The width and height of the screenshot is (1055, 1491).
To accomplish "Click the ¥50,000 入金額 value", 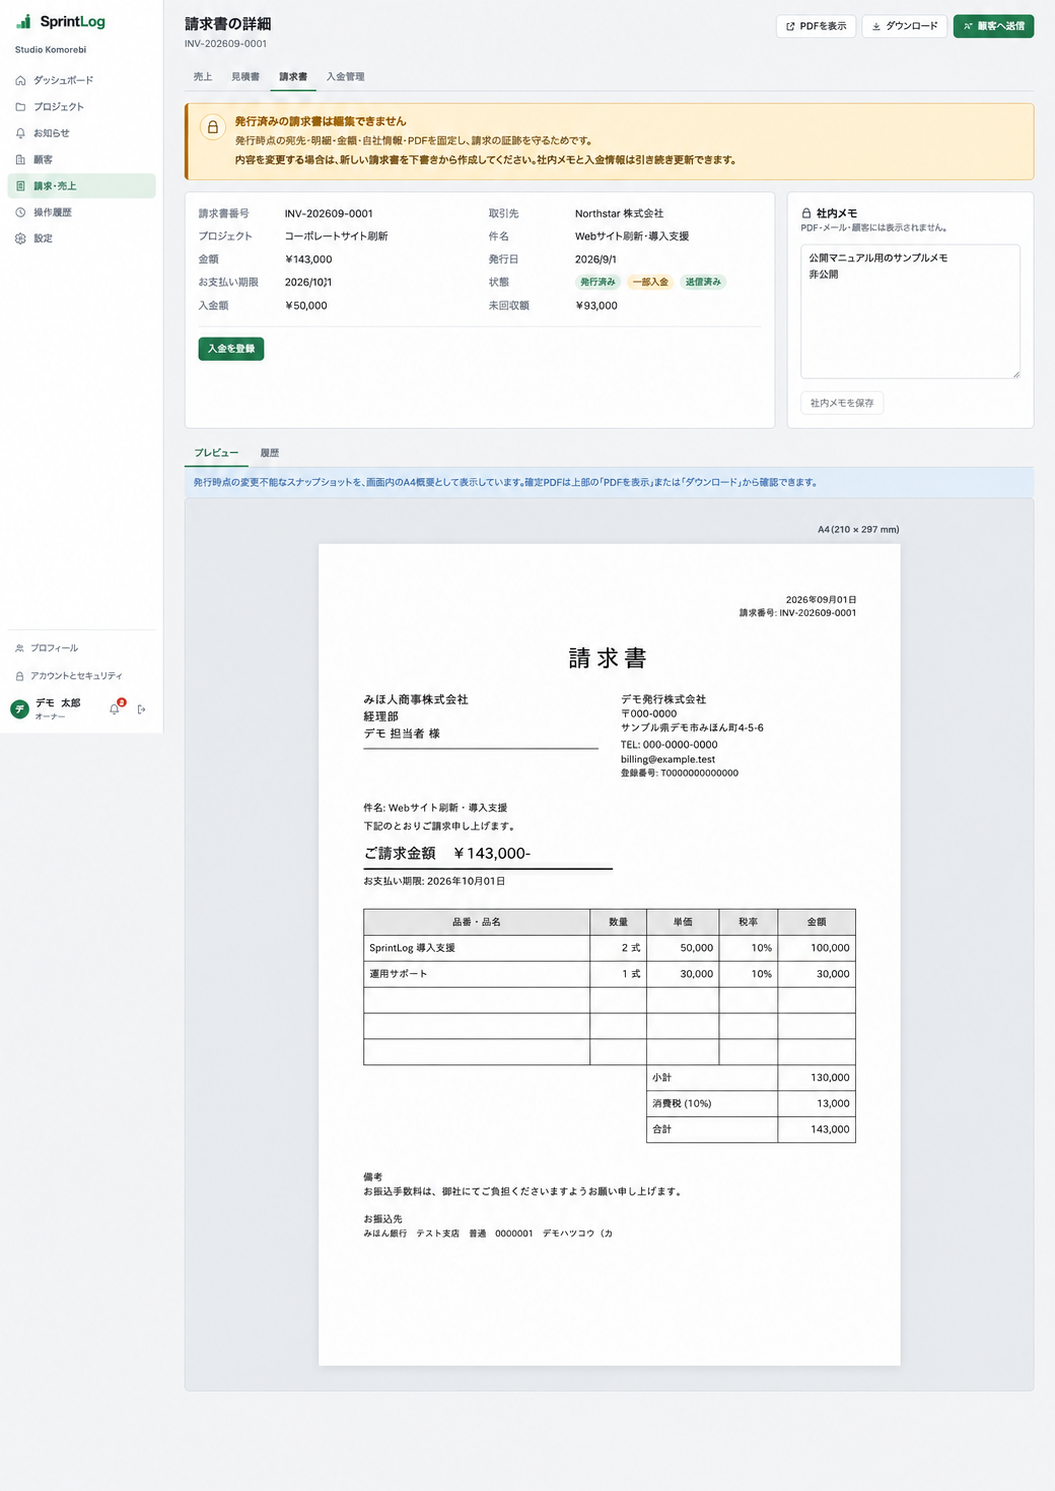I will coord(306,306).
